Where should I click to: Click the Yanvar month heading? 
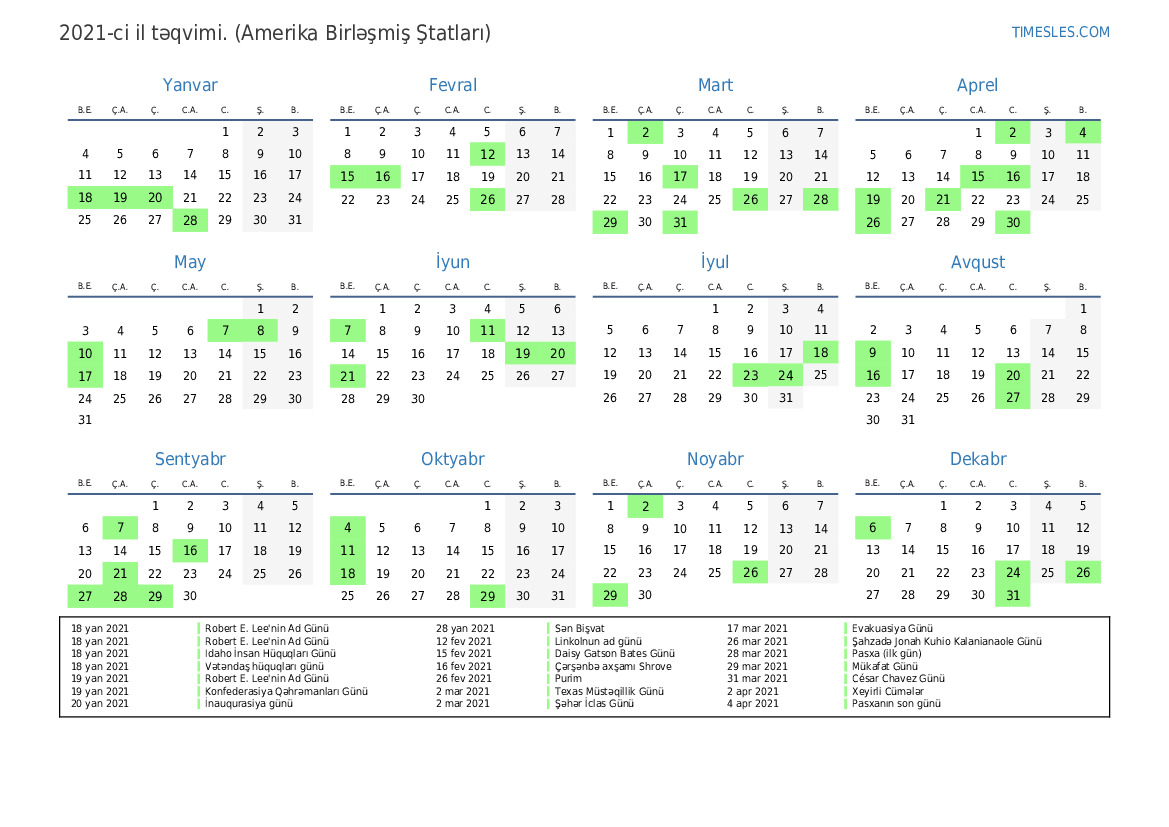click(190, 86)
